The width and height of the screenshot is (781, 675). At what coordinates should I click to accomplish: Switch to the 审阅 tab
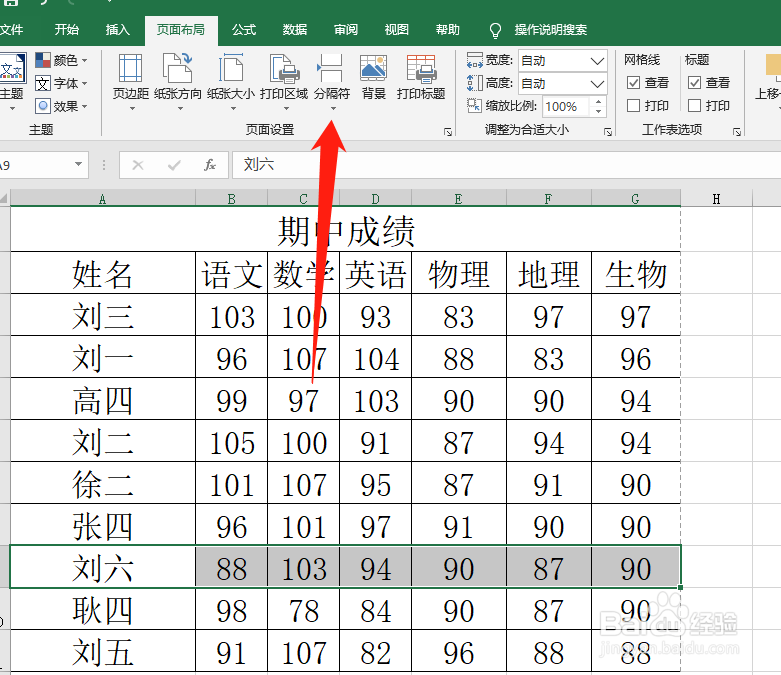[x=346, y=30]
